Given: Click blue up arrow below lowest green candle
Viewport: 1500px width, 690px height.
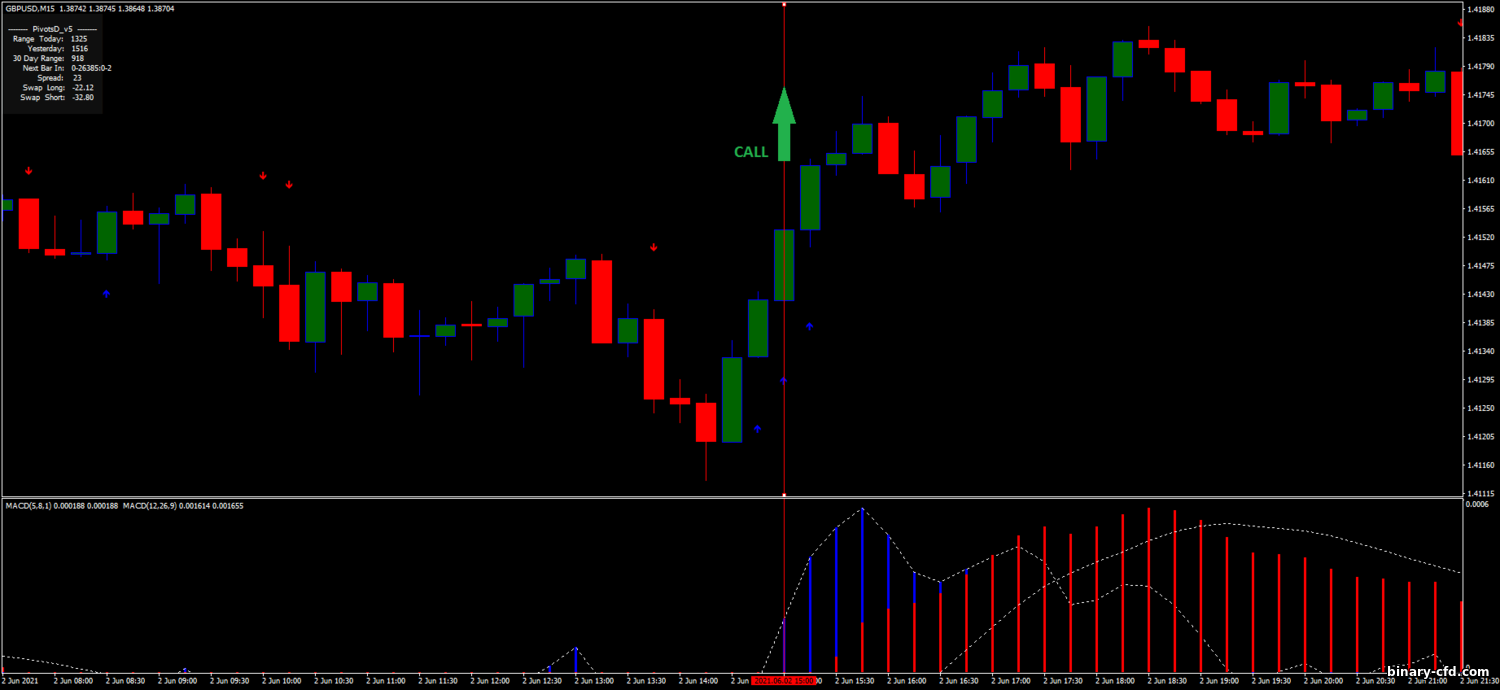Looking at the screenshot, I should (757, 429).
